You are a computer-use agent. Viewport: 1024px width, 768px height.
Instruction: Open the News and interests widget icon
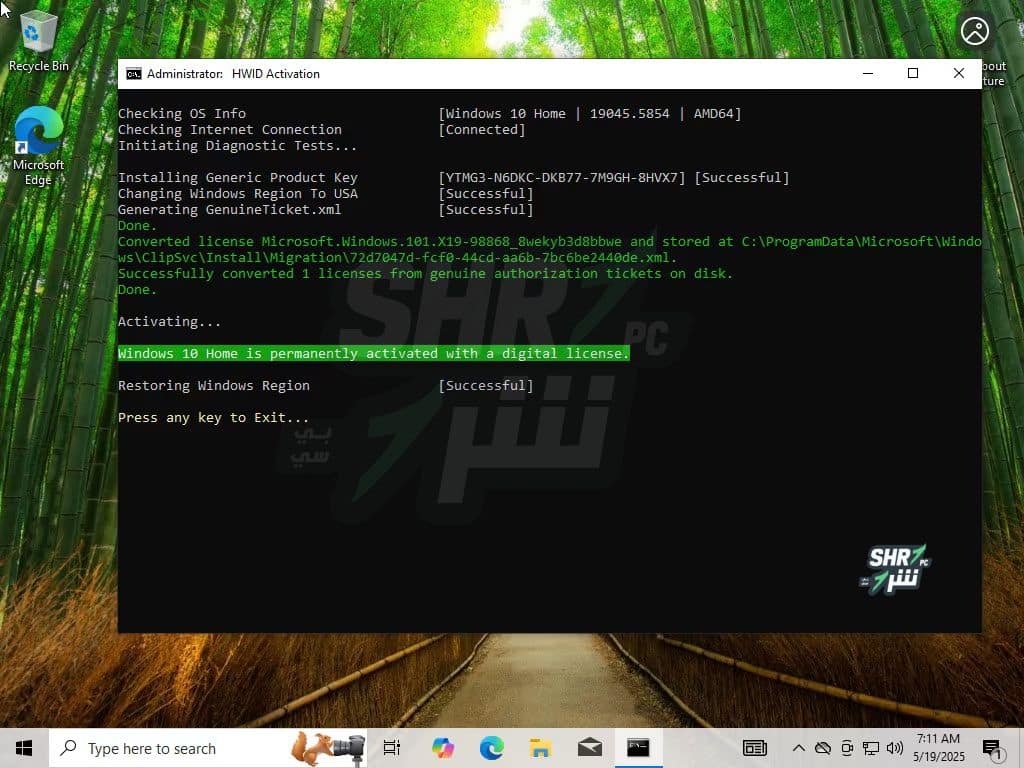(754, 748)
